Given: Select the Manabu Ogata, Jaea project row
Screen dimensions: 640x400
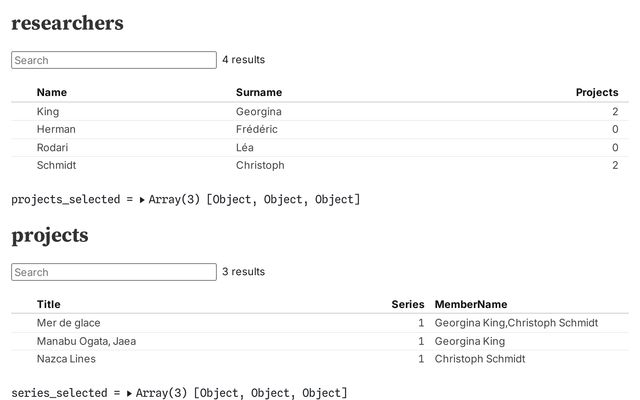Looking at the screenshot, I should click(x=320, y=341).
